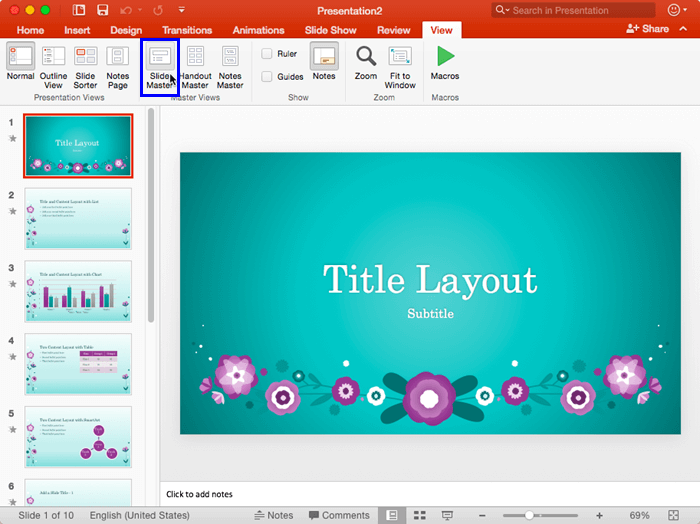
Task: Click the Share button
Action: point(648,29)
